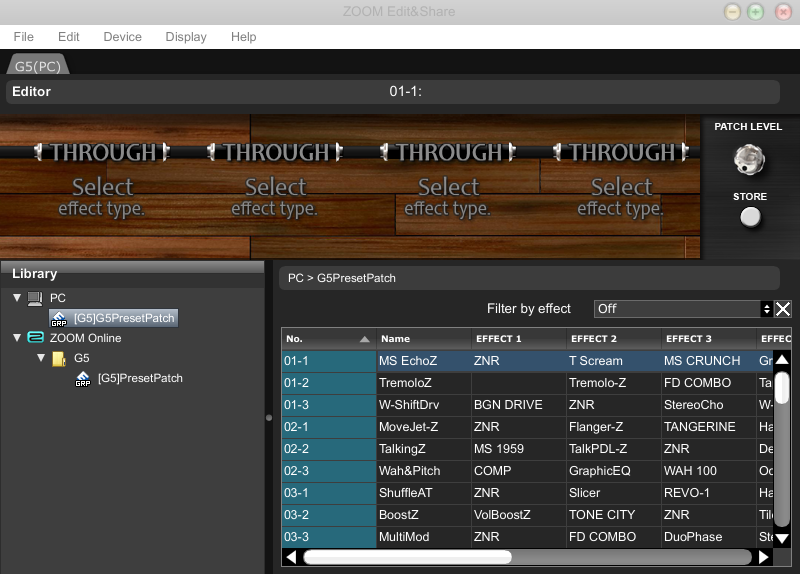The height and width of the screenshot is (574, 800).
Task: Click the PATCH LEVEL knob
Action: point(749,159)
